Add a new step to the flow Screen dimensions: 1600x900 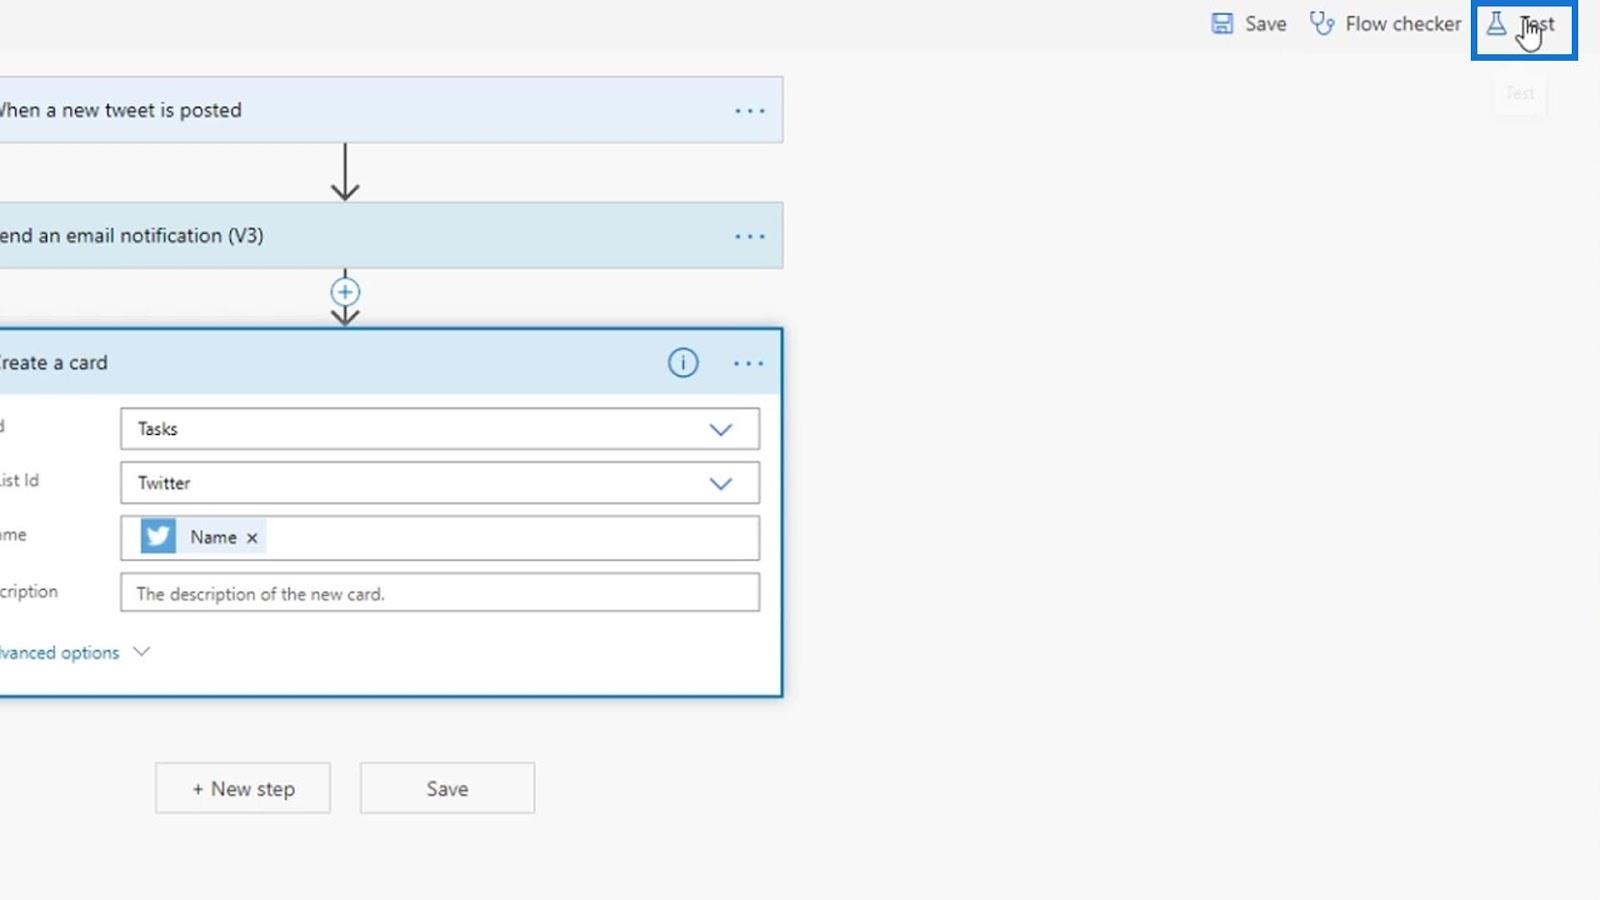point(243,788)
